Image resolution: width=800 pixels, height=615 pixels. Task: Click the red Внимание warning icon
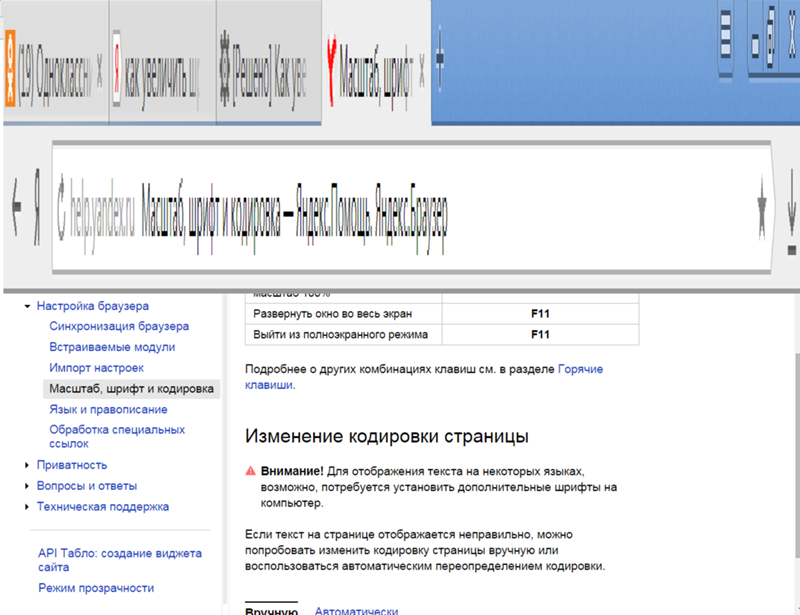(x=251, y=471)
